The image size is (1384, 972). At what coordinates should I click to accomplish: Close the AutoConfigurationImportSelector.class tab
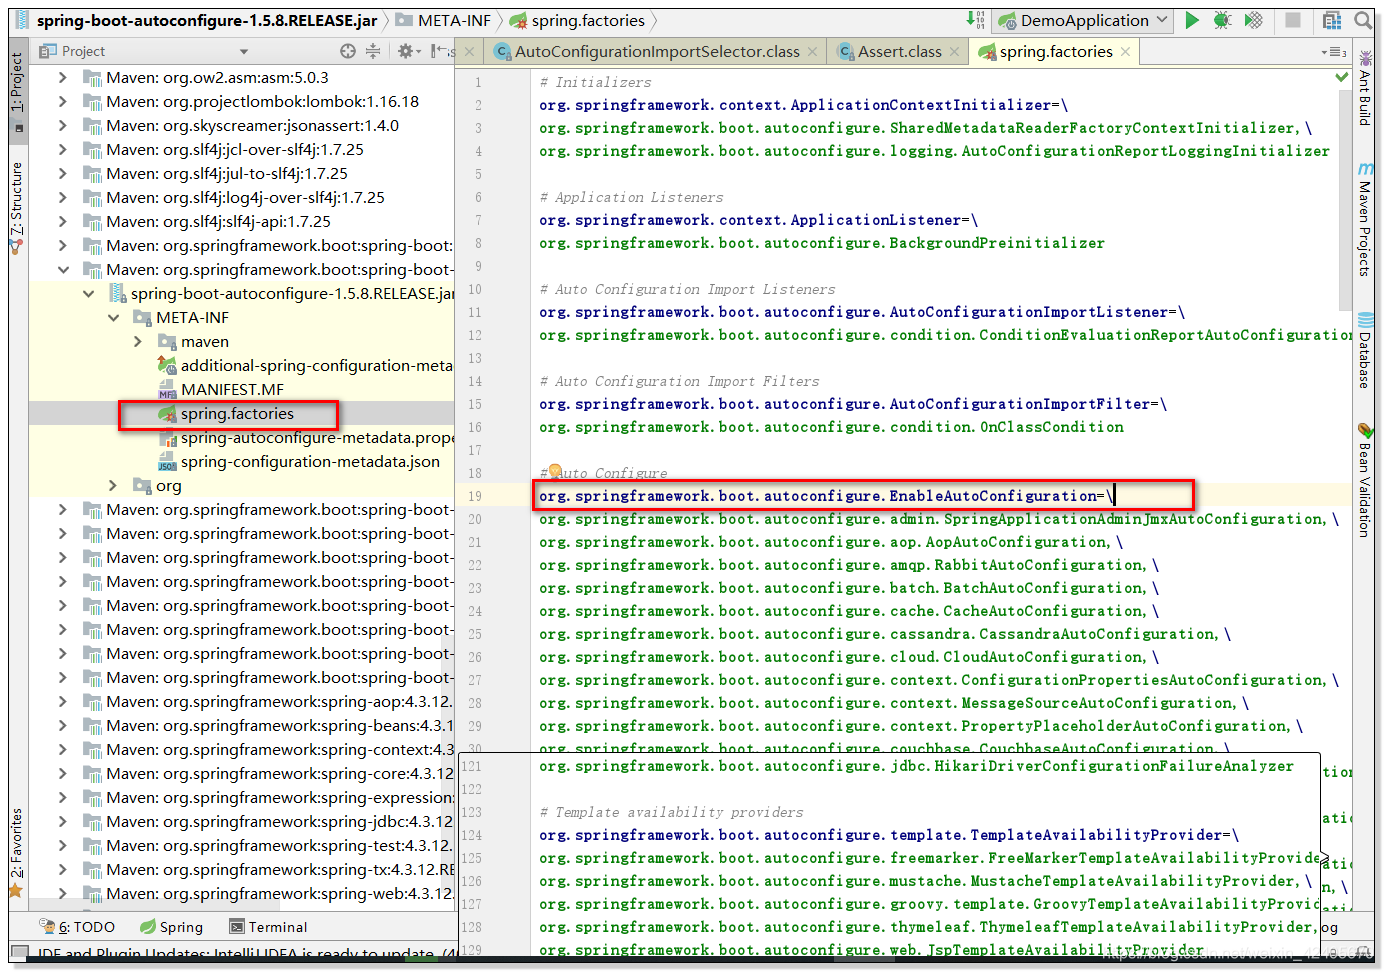pos(812,52)
